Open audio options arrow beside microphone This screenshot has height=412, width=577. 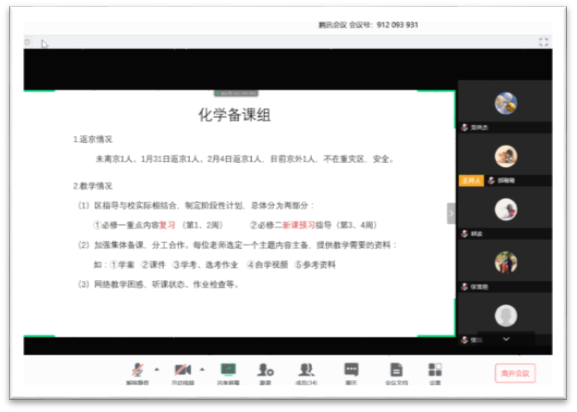pyautogui.click(x=157, y=369)
